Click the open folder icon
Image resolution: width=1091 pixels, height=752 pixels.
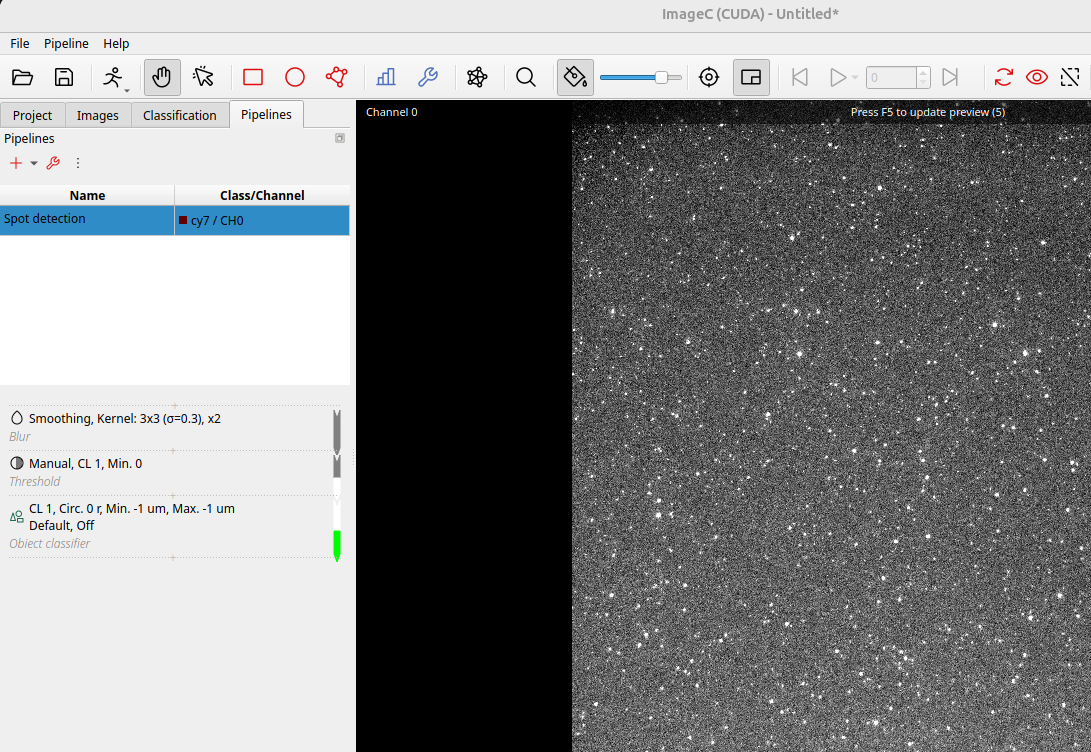pyautogui.click(x=22, y=77)
